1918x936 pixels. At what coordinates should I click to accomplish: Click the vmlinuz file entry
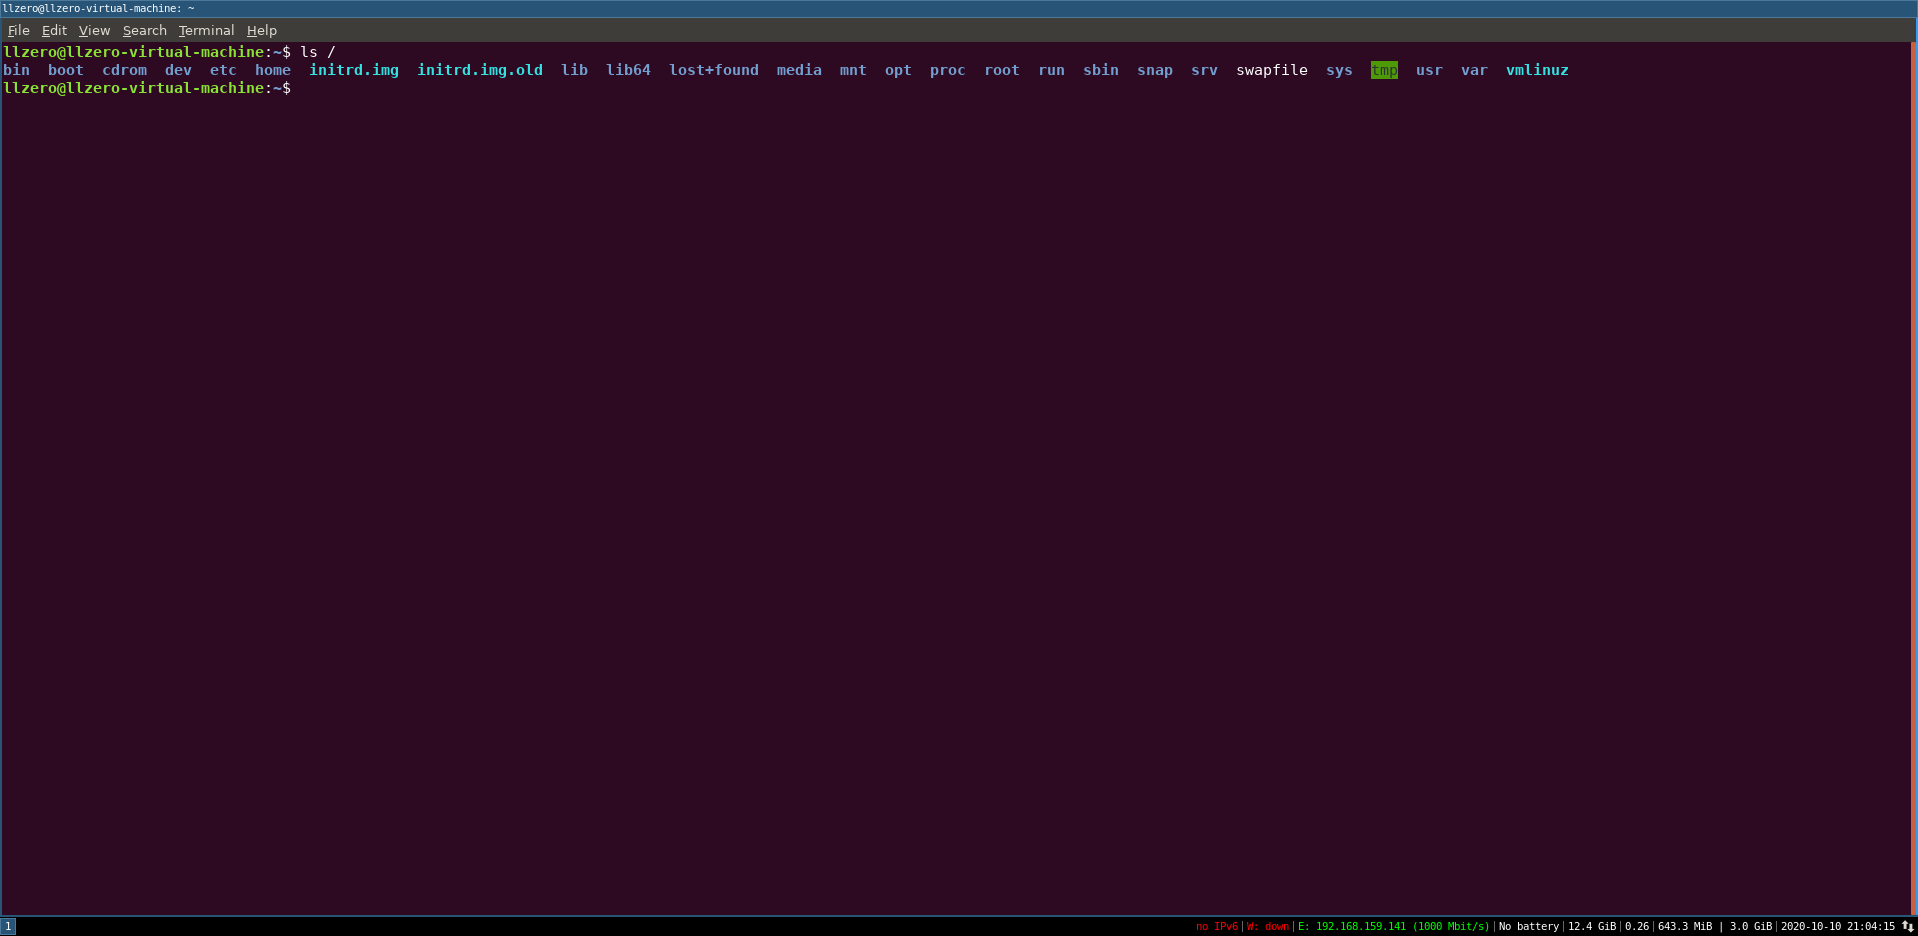click(1536, 70)
